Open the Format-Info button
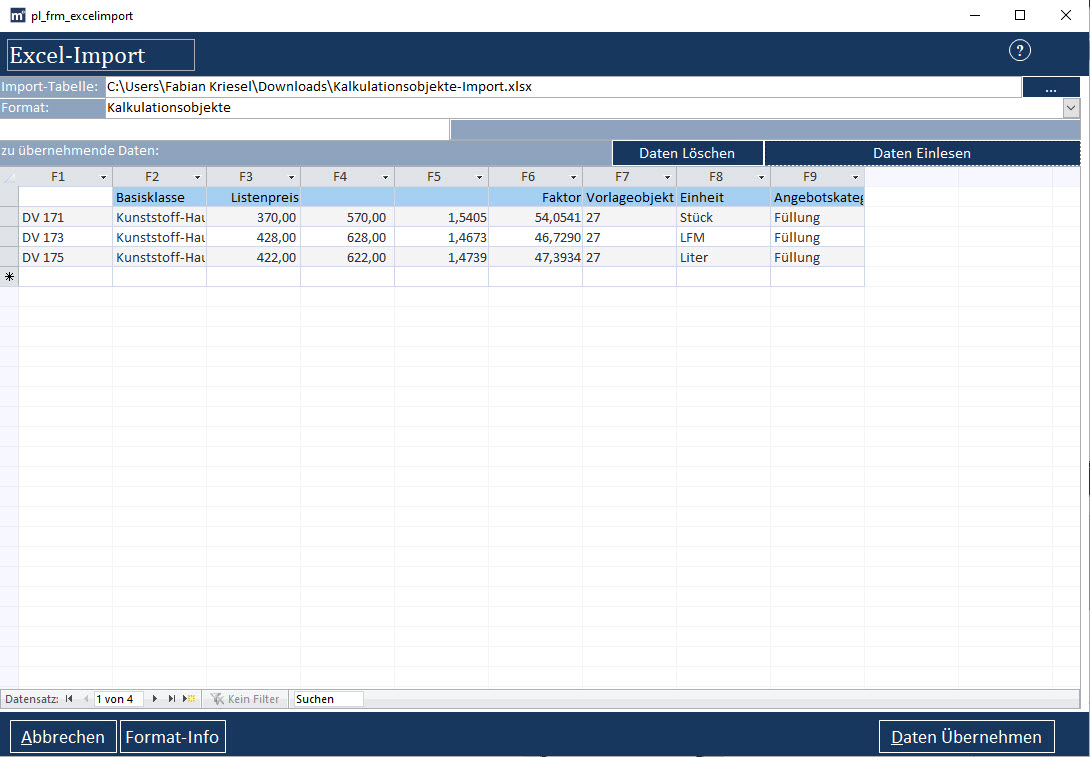Viewport: 1090px width, 757px height. [x=172, y=737]
